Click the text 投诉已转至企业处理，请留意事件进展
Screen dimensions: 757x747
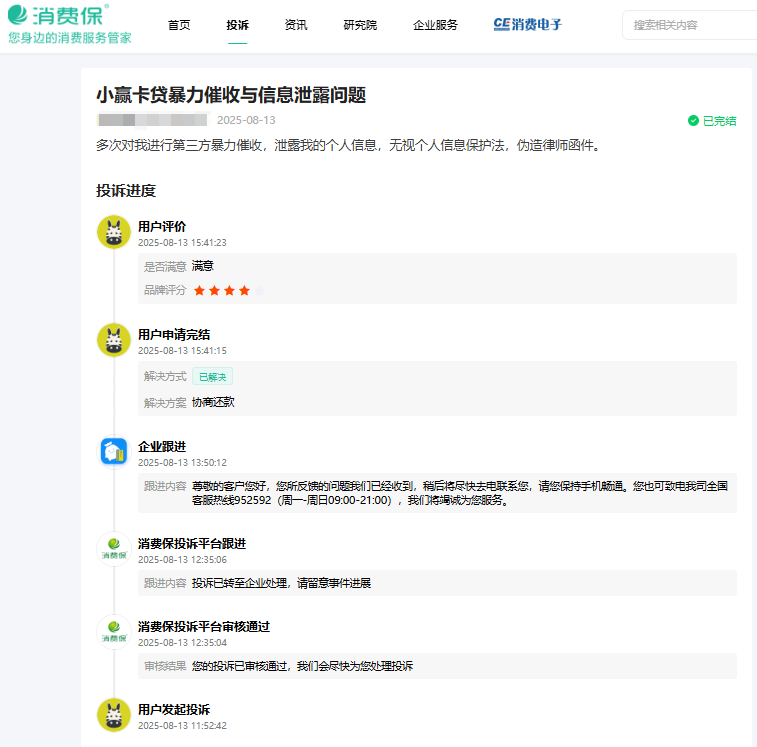[x=281, y=583]
